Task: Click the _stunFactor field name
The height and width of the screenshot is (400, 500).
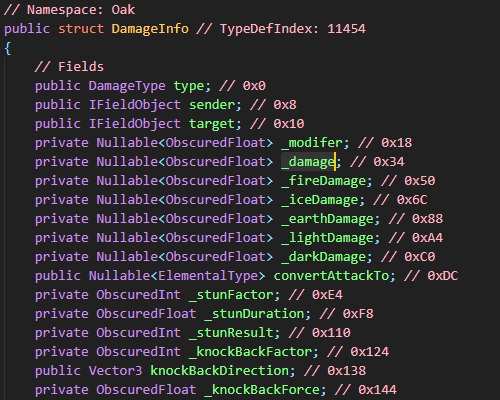Action: [231, 295]
